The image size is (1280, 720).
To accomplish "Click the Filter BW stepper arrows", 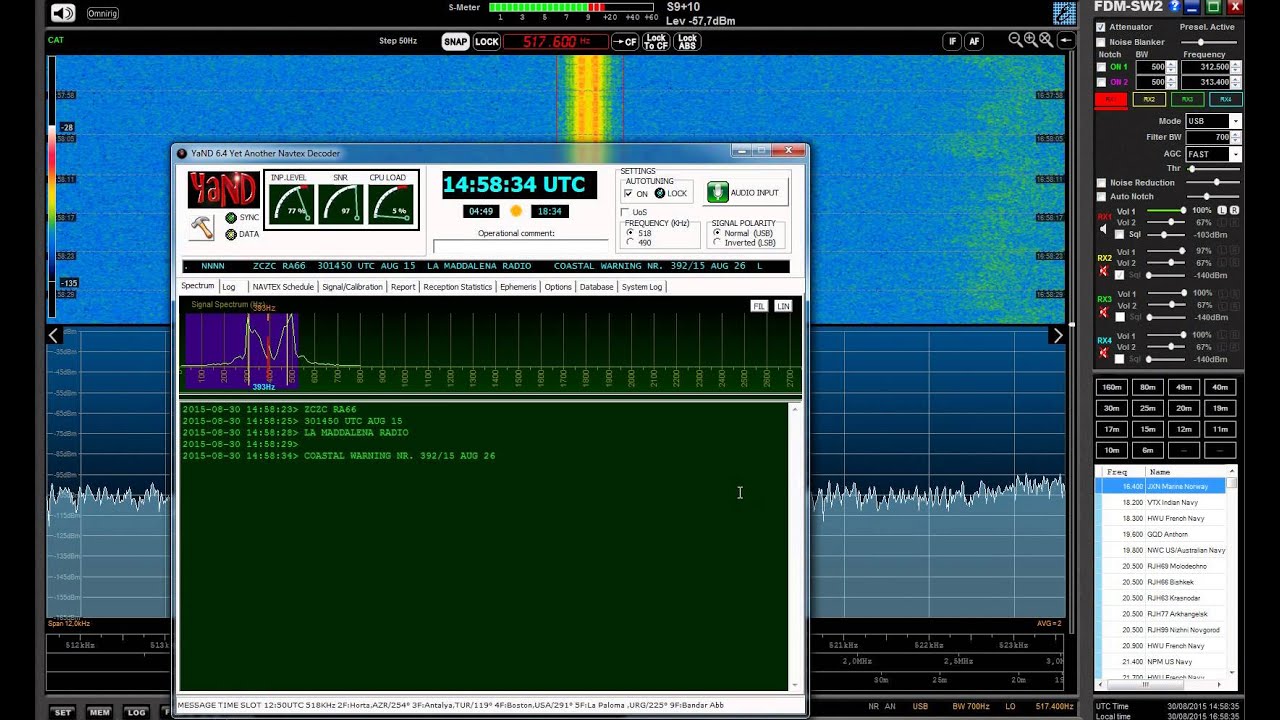I will coord(1236,137).
